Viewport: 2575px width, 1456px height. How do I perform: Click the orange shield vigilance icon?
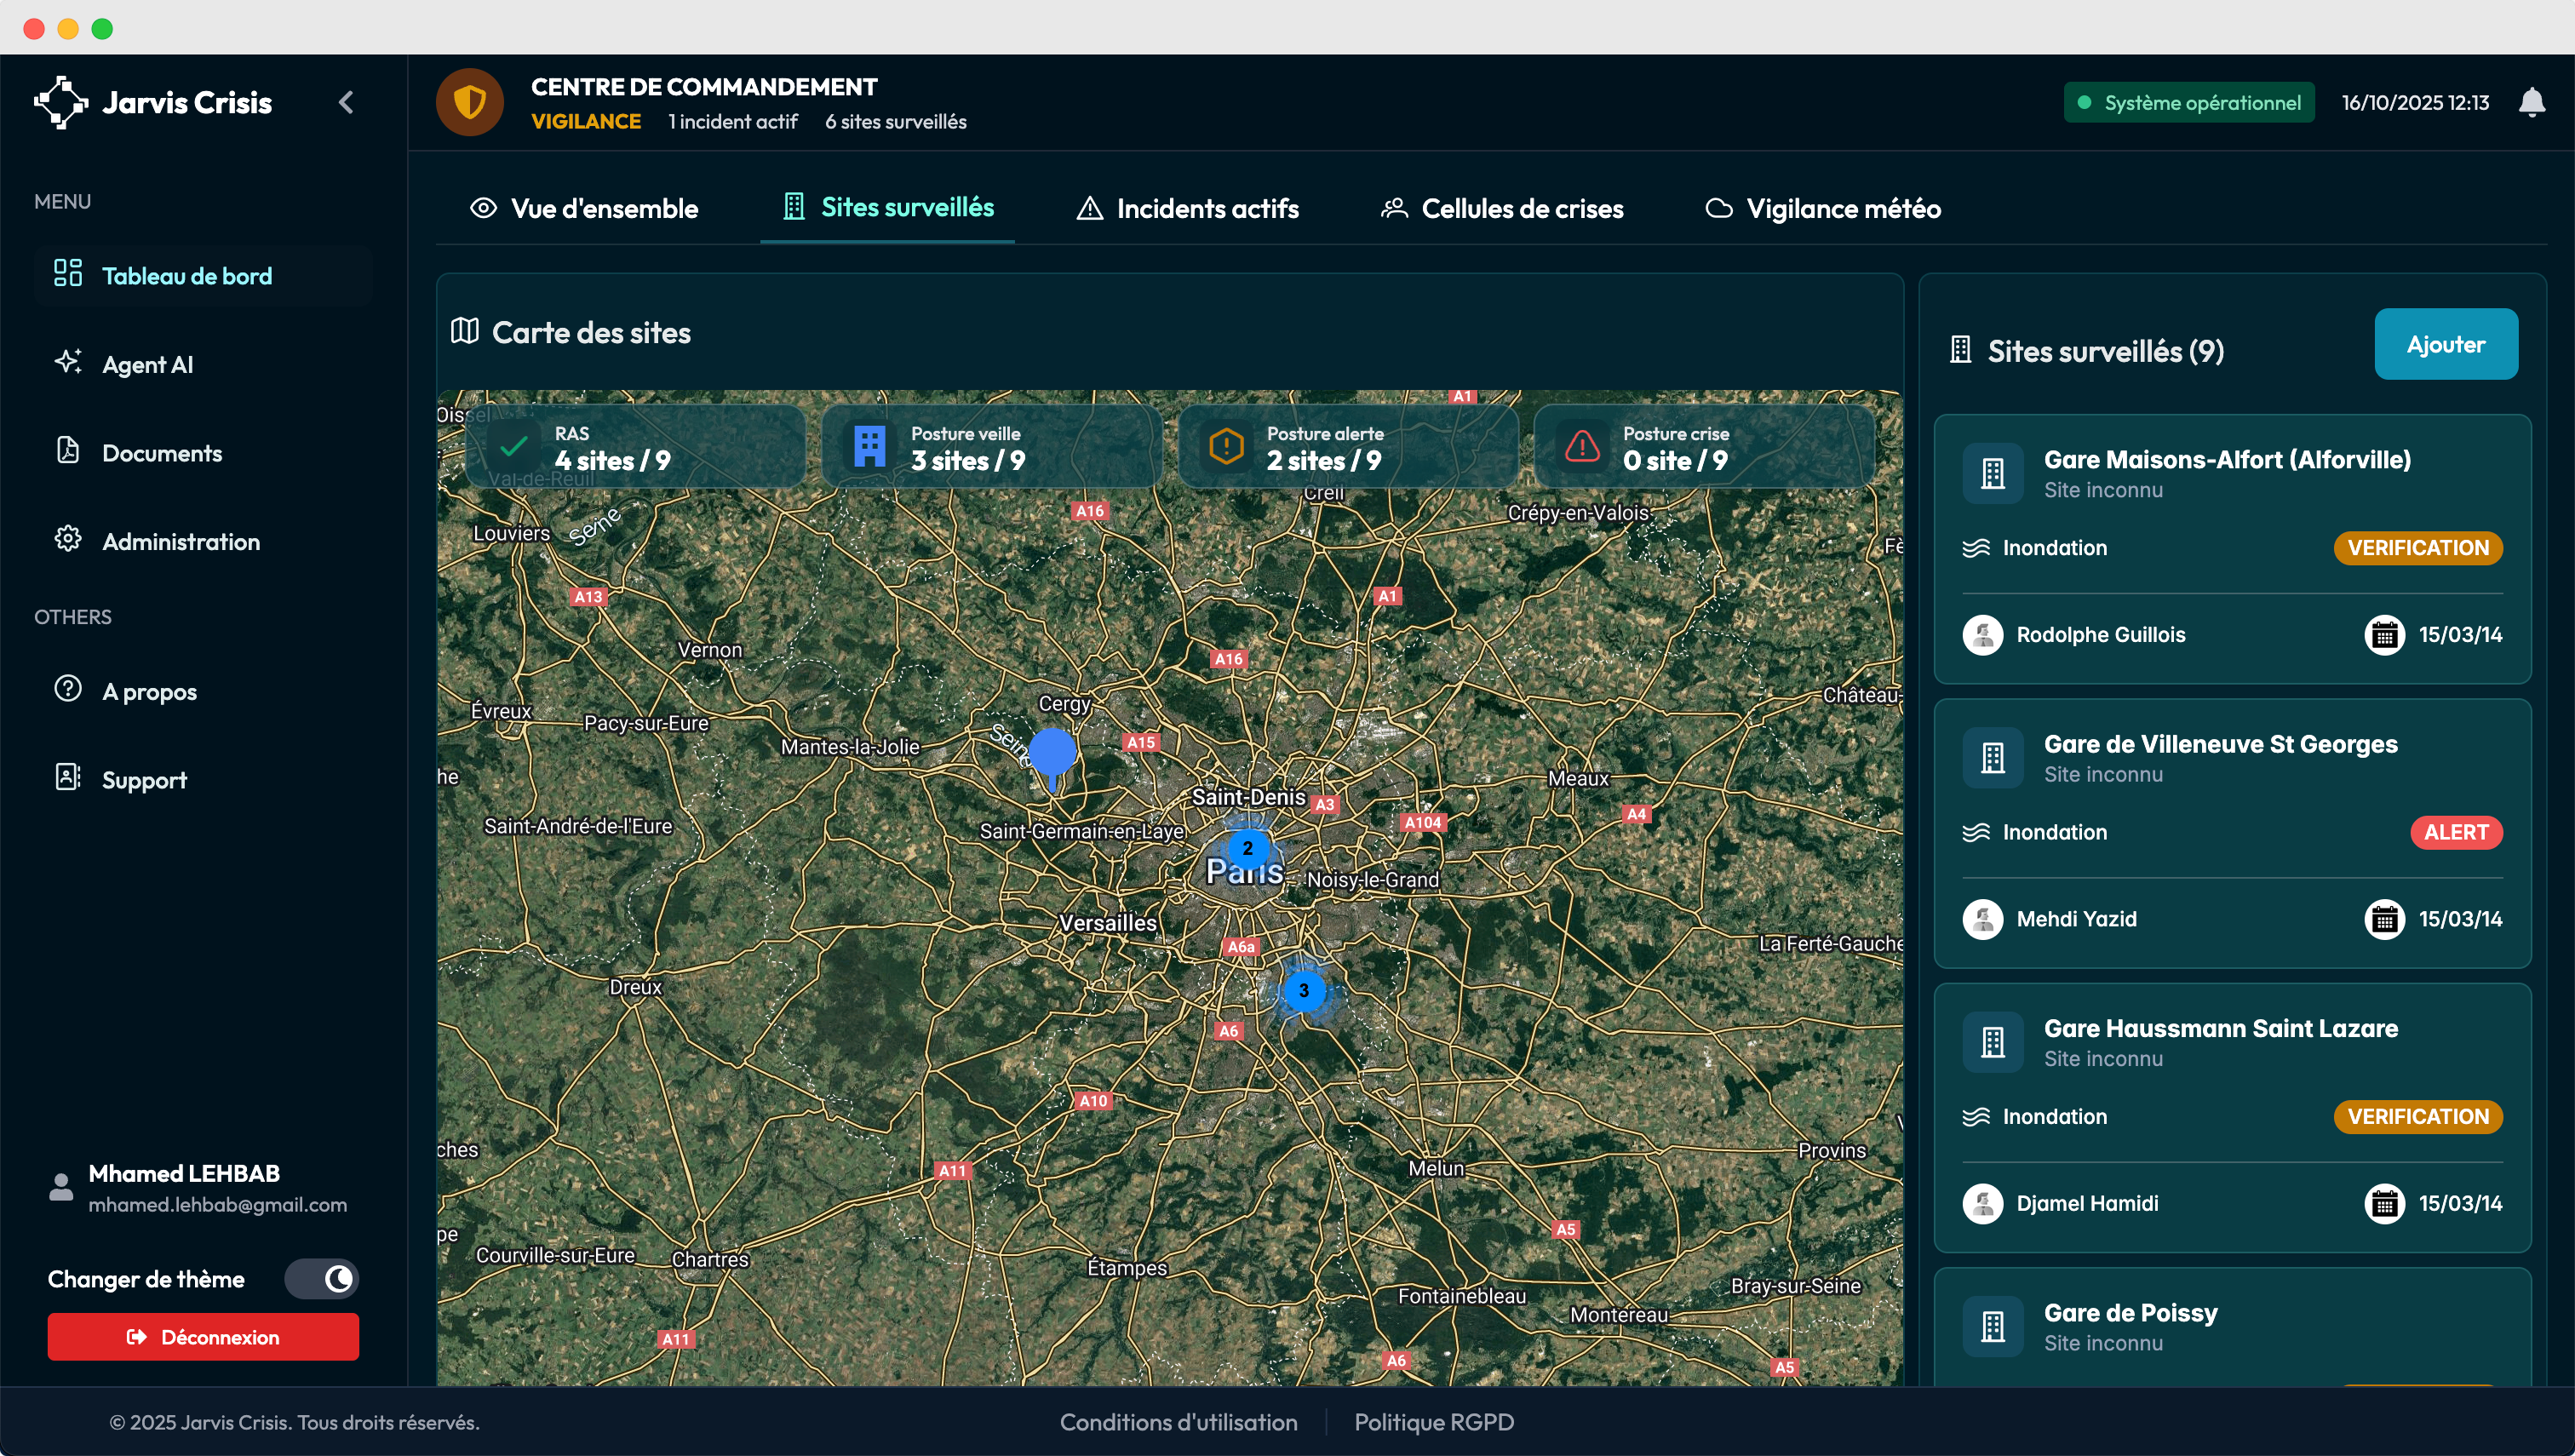point(469,102)
